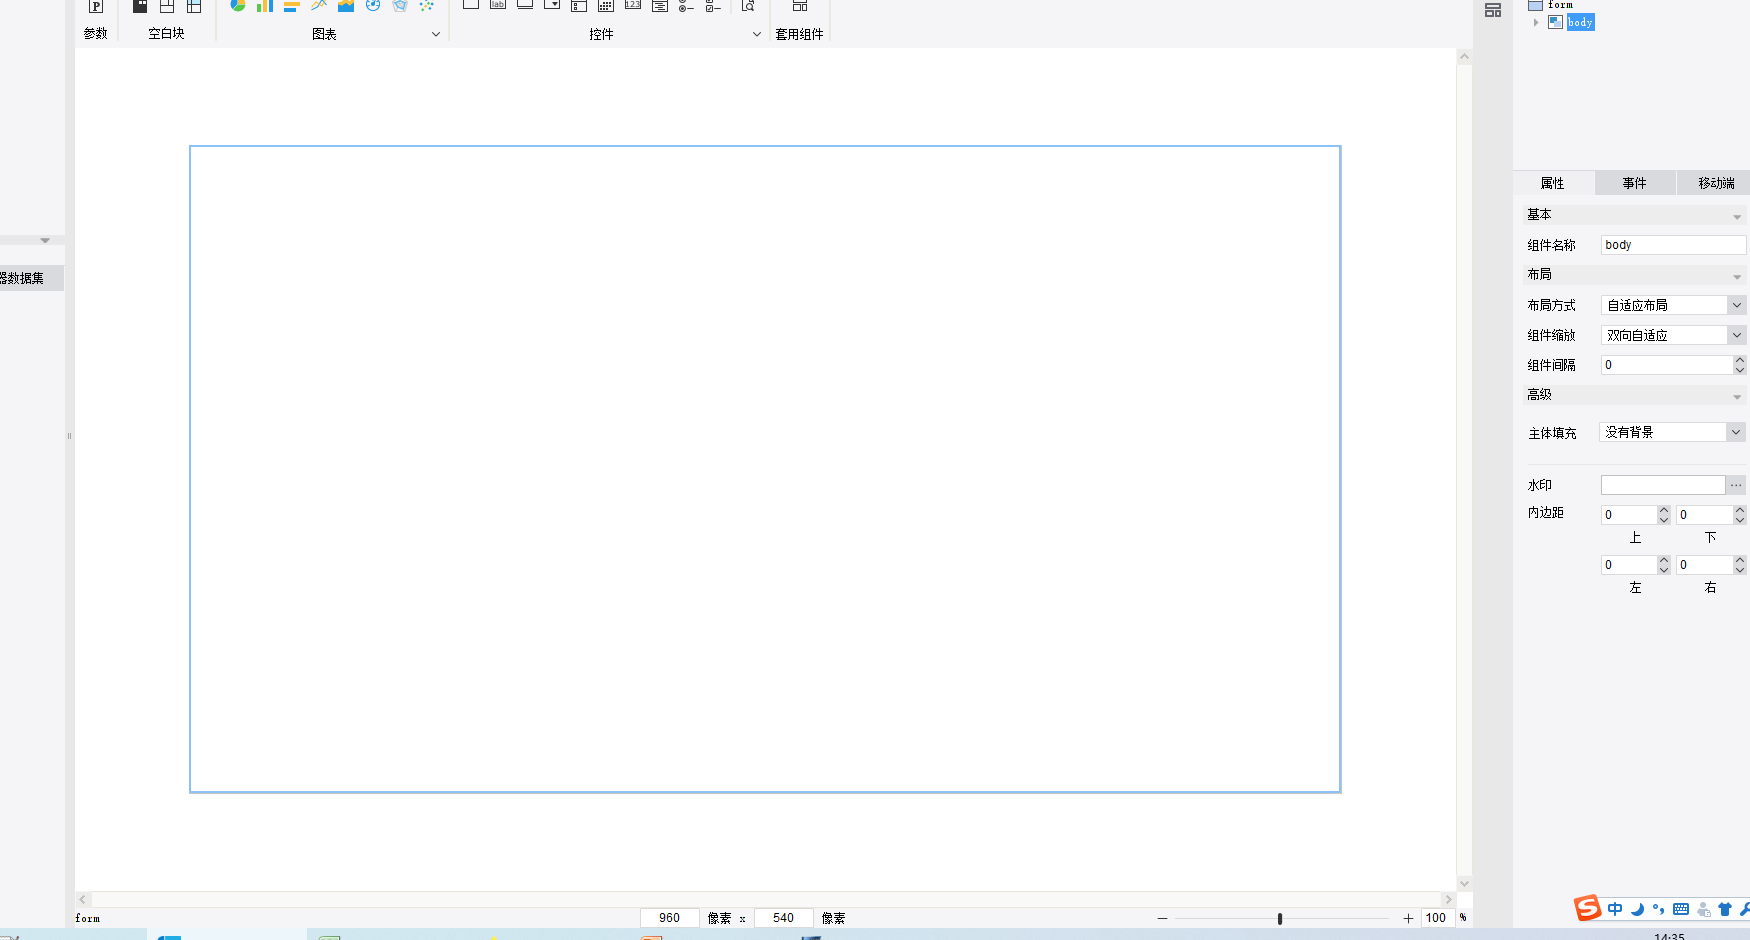The width and height of the screenshot is (1750, 940).
Task: Open the 主体填充 background fill dropdown
Action: 1736,432
